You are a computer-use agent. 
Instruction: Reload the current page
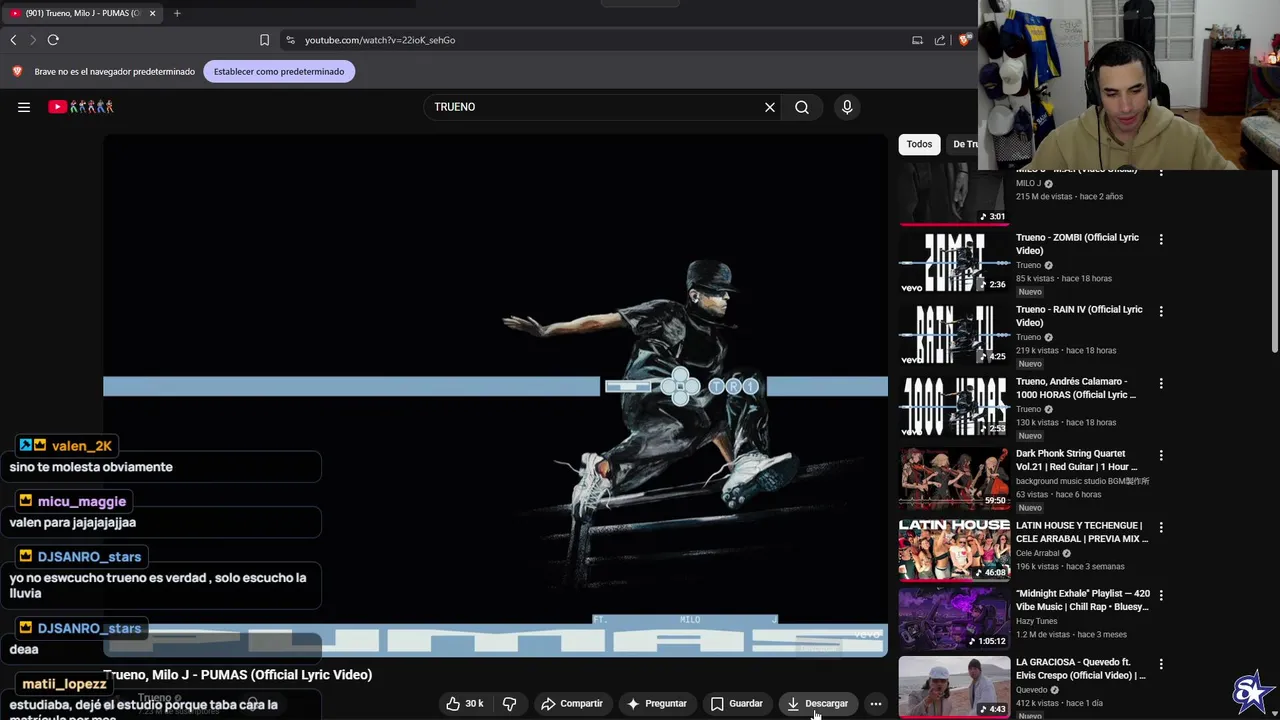coord(53,40)
